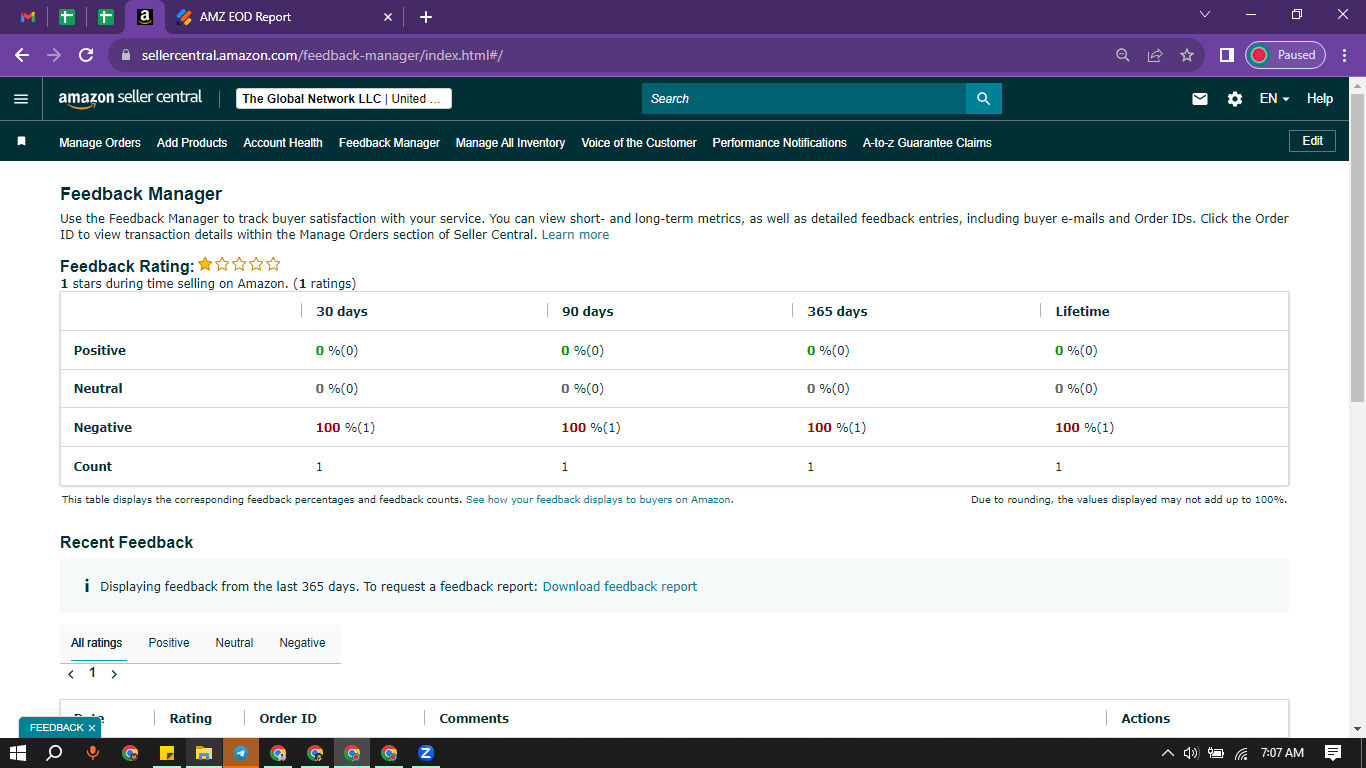
Task: Close the AMZ EOD Report tab
Action: [x=389, y=17]
